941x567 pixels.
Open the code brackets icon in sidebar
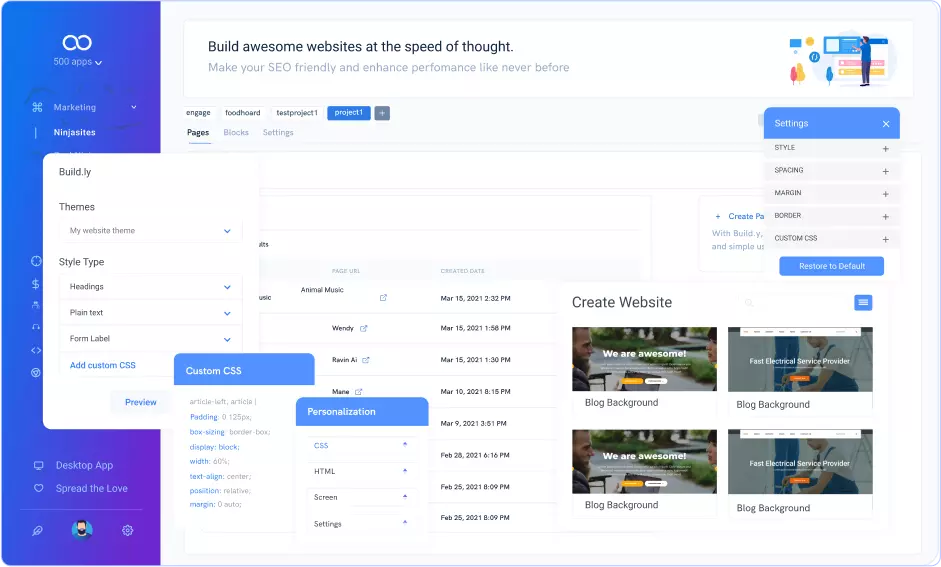(x=36, y=350)
